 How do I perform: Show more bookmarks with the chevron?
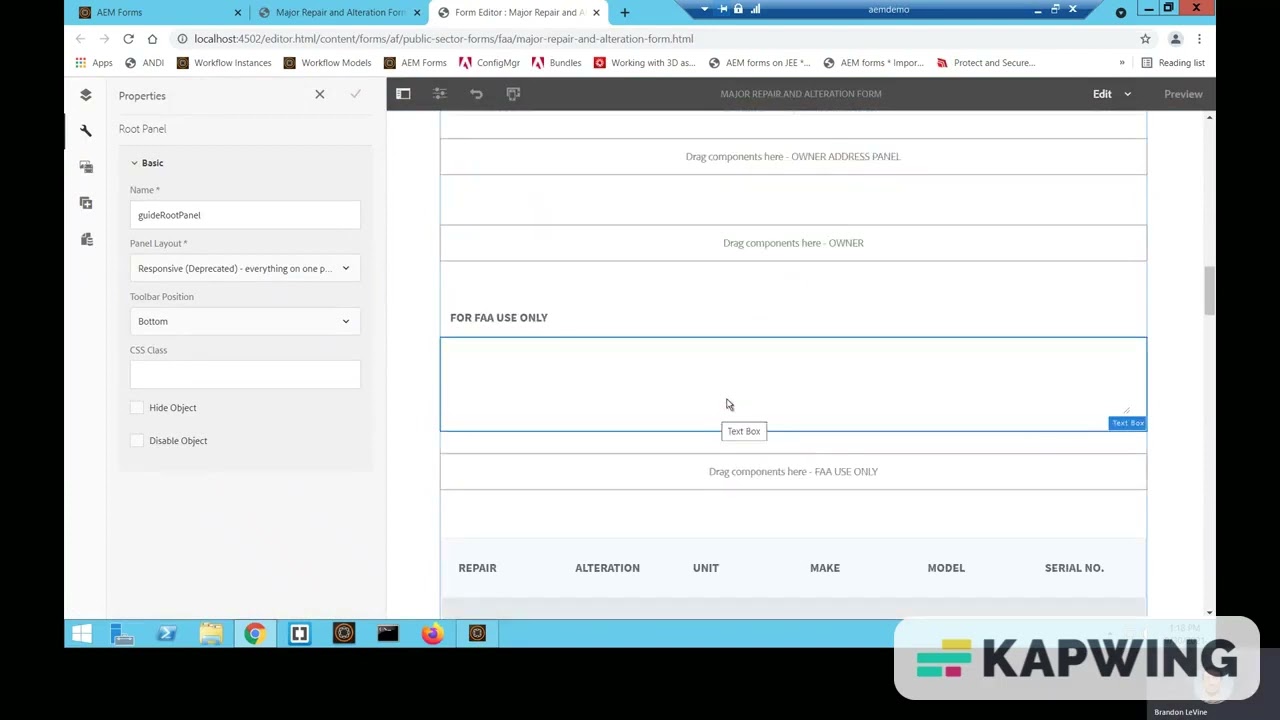click(1122, 62)
